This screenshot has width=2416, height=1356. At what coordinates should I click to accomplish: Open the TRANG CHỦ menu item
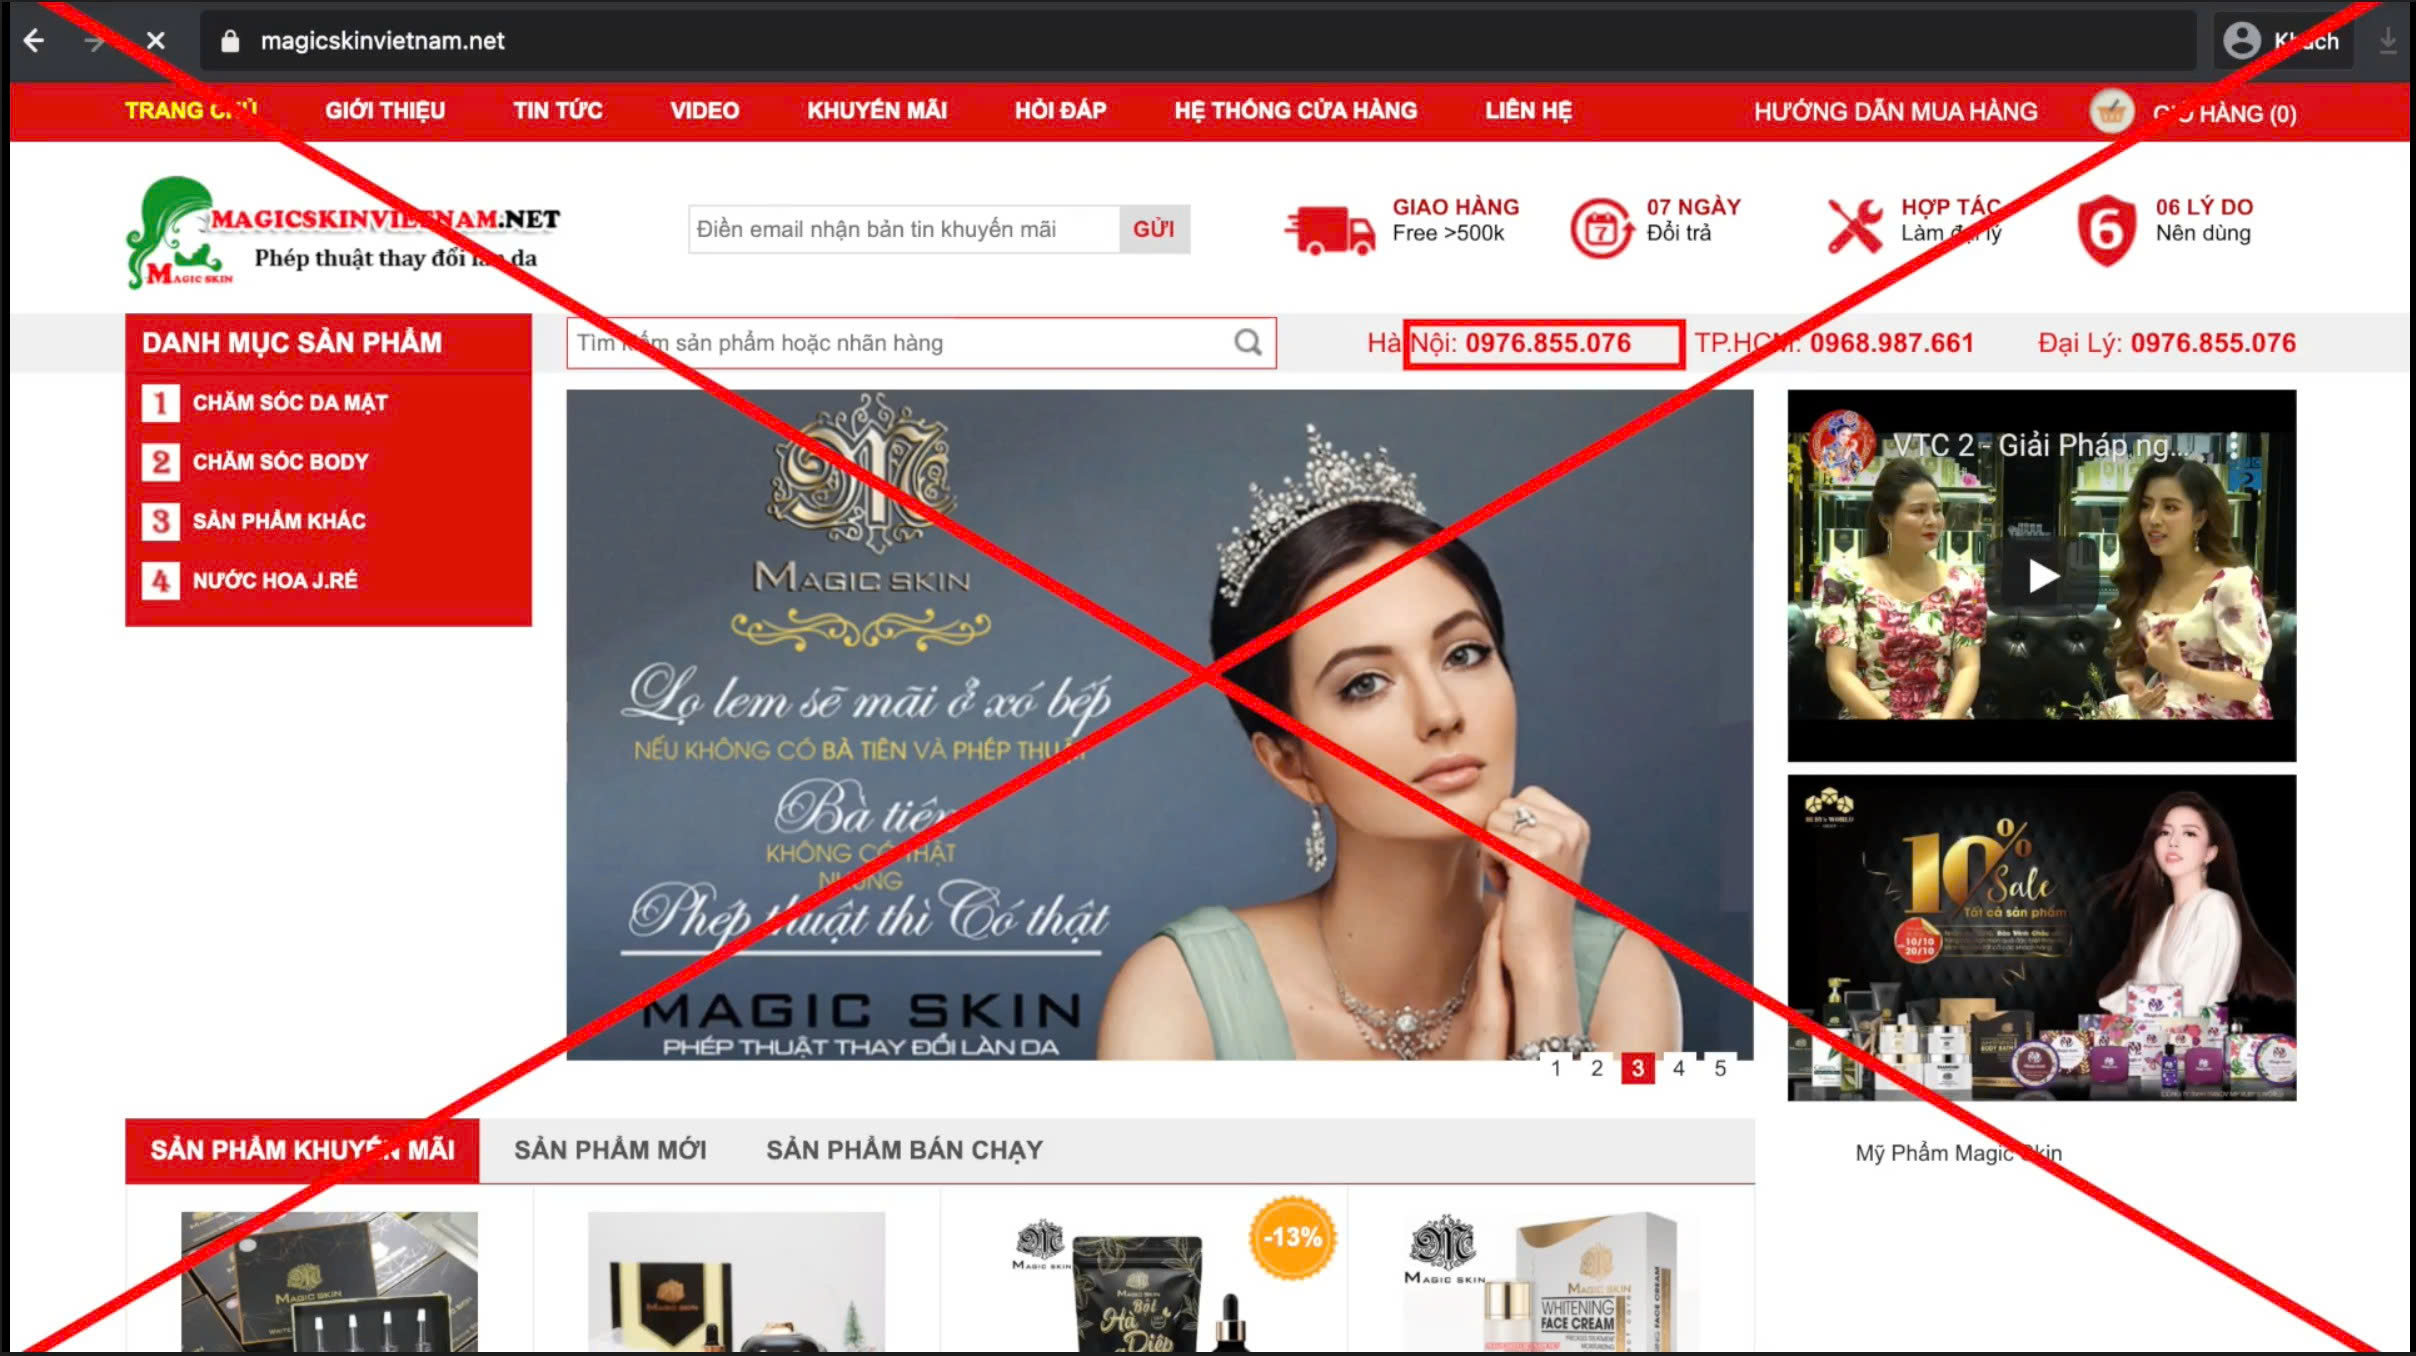191,111
